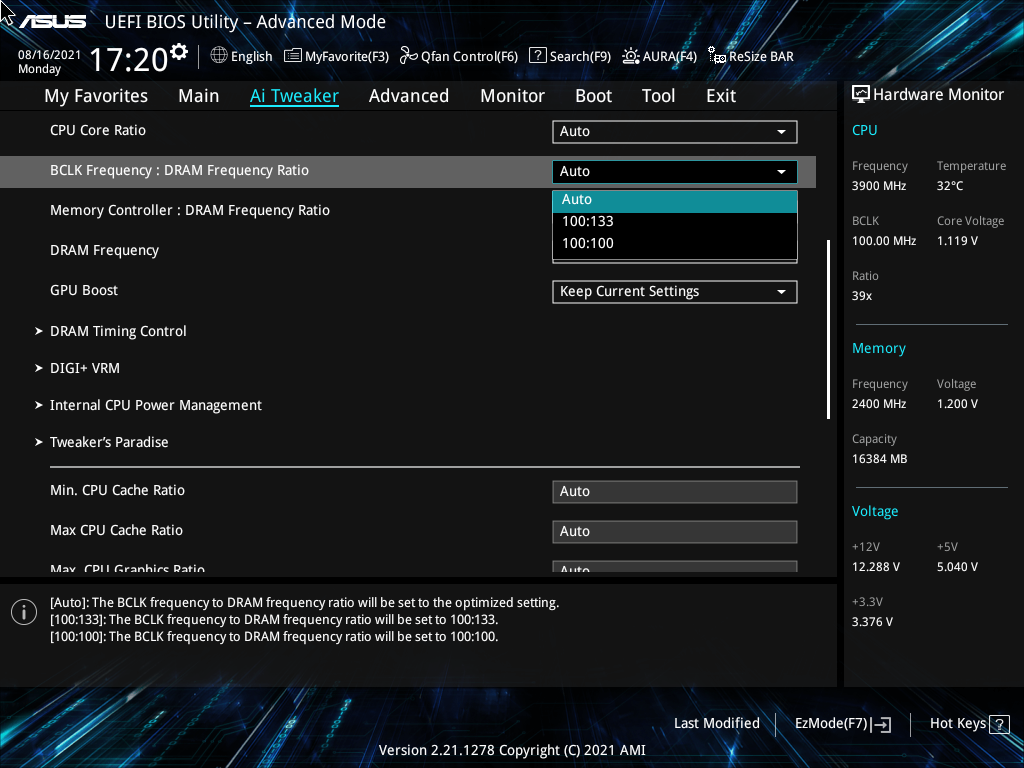Viewport: 1024px width, 768px height.
Task: Click the 39x ratio value
Action: click(x=862, y=296)
